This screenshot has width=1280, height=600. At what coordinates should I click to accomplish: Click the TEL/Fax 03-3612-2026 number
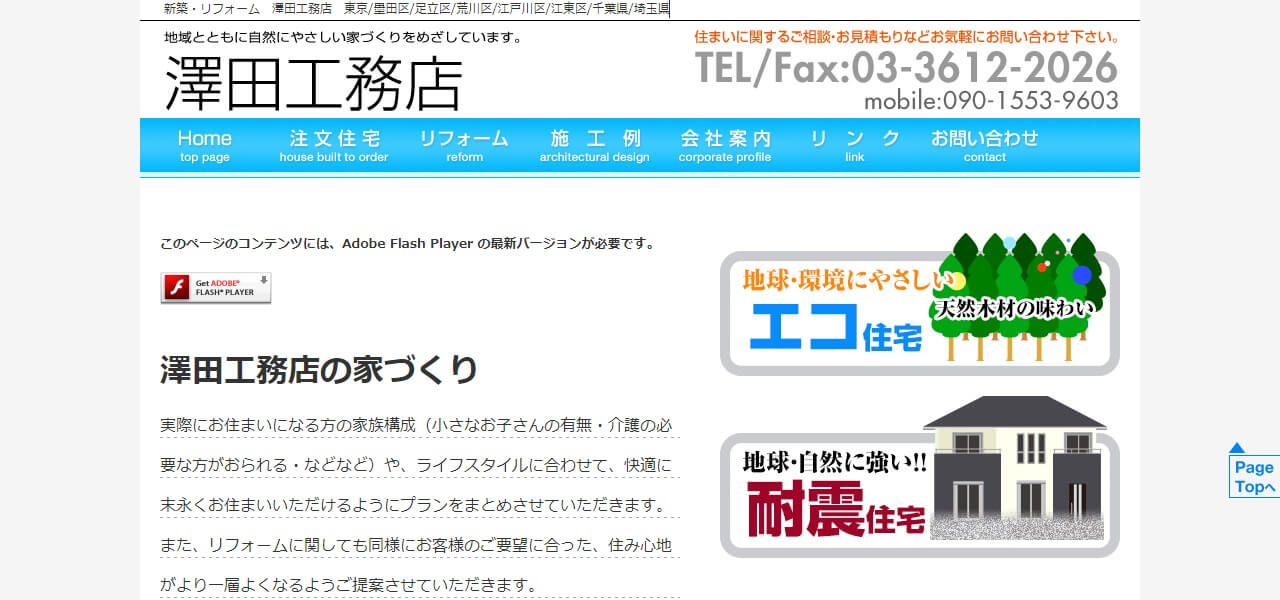point(906,68)
